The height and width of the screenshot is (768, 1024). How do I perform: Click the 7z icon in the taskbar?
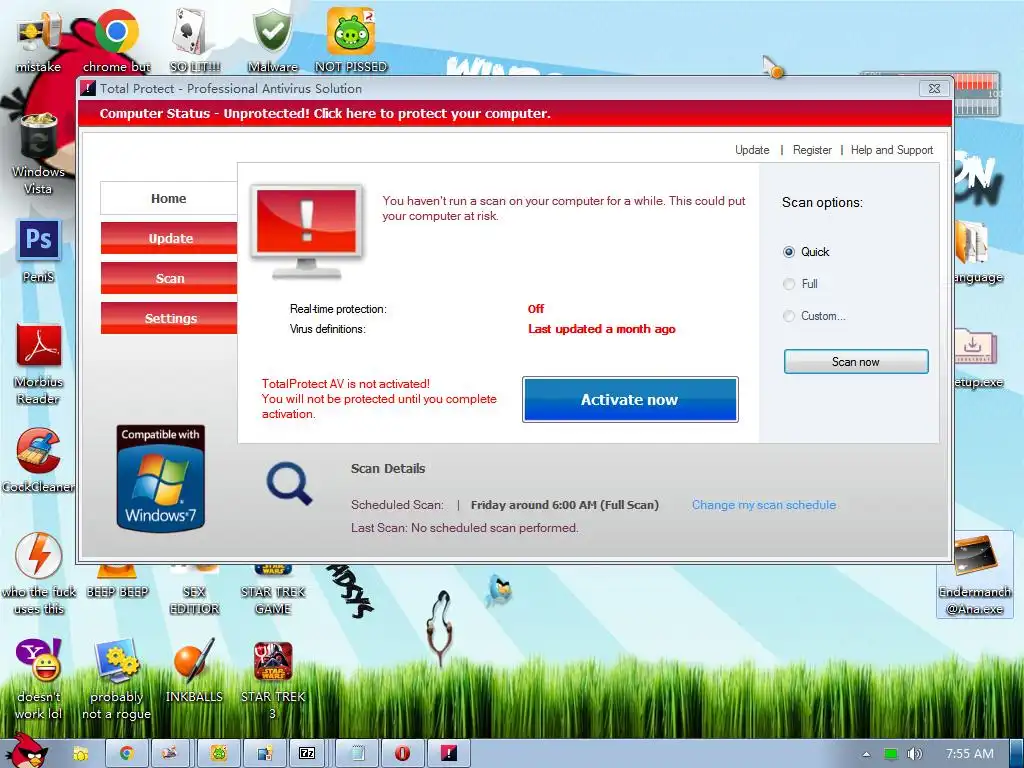click(307, 753)
